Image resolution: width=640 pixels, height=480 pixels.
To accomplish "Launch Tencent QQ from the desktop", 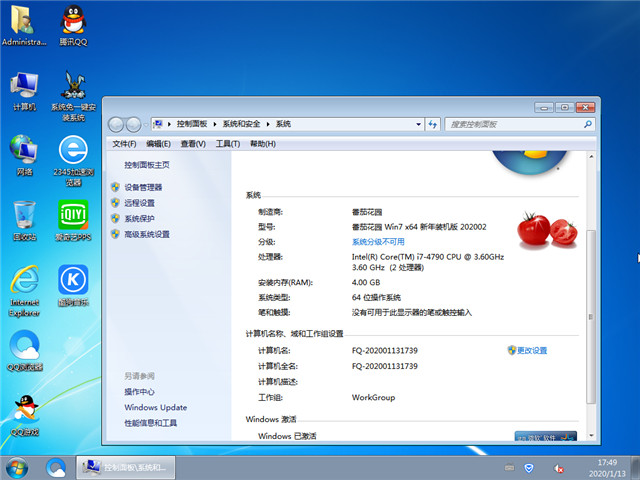I will [x=73, y=25].
